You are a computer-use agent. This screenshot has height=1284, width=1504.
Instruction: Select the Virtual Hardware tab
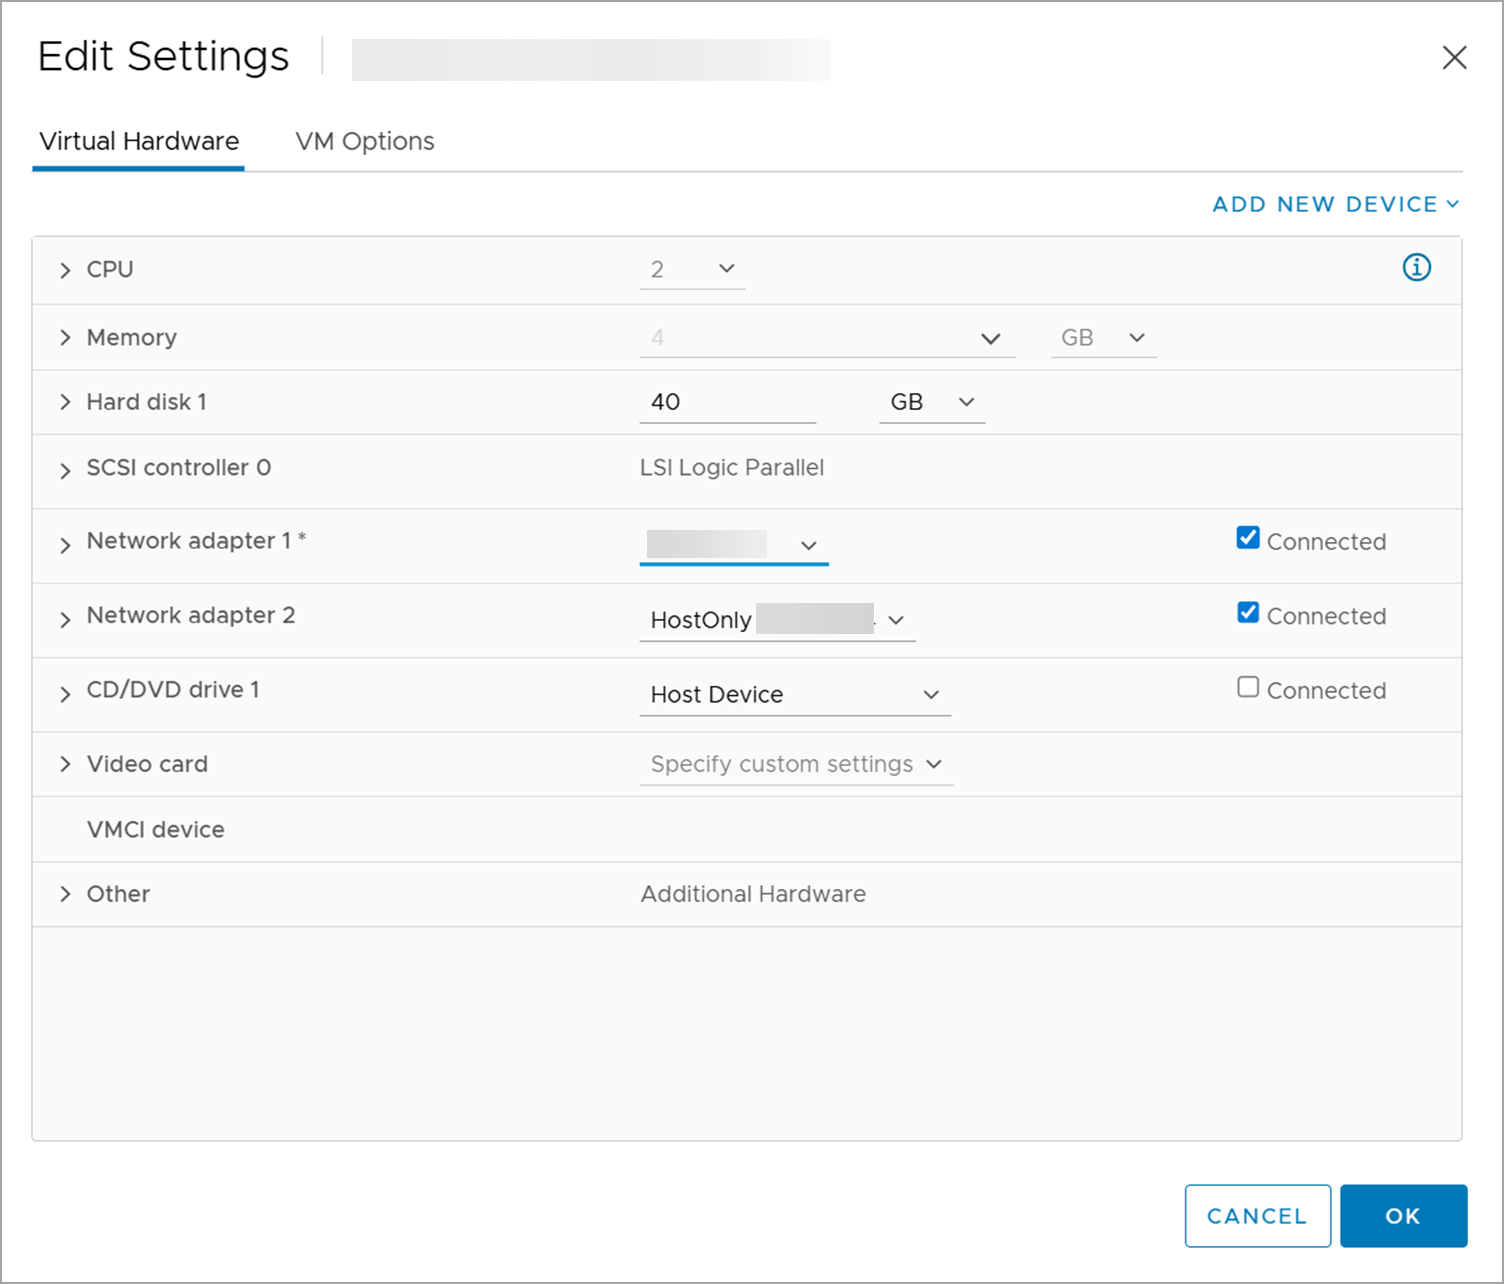click(x=139, y=141)
